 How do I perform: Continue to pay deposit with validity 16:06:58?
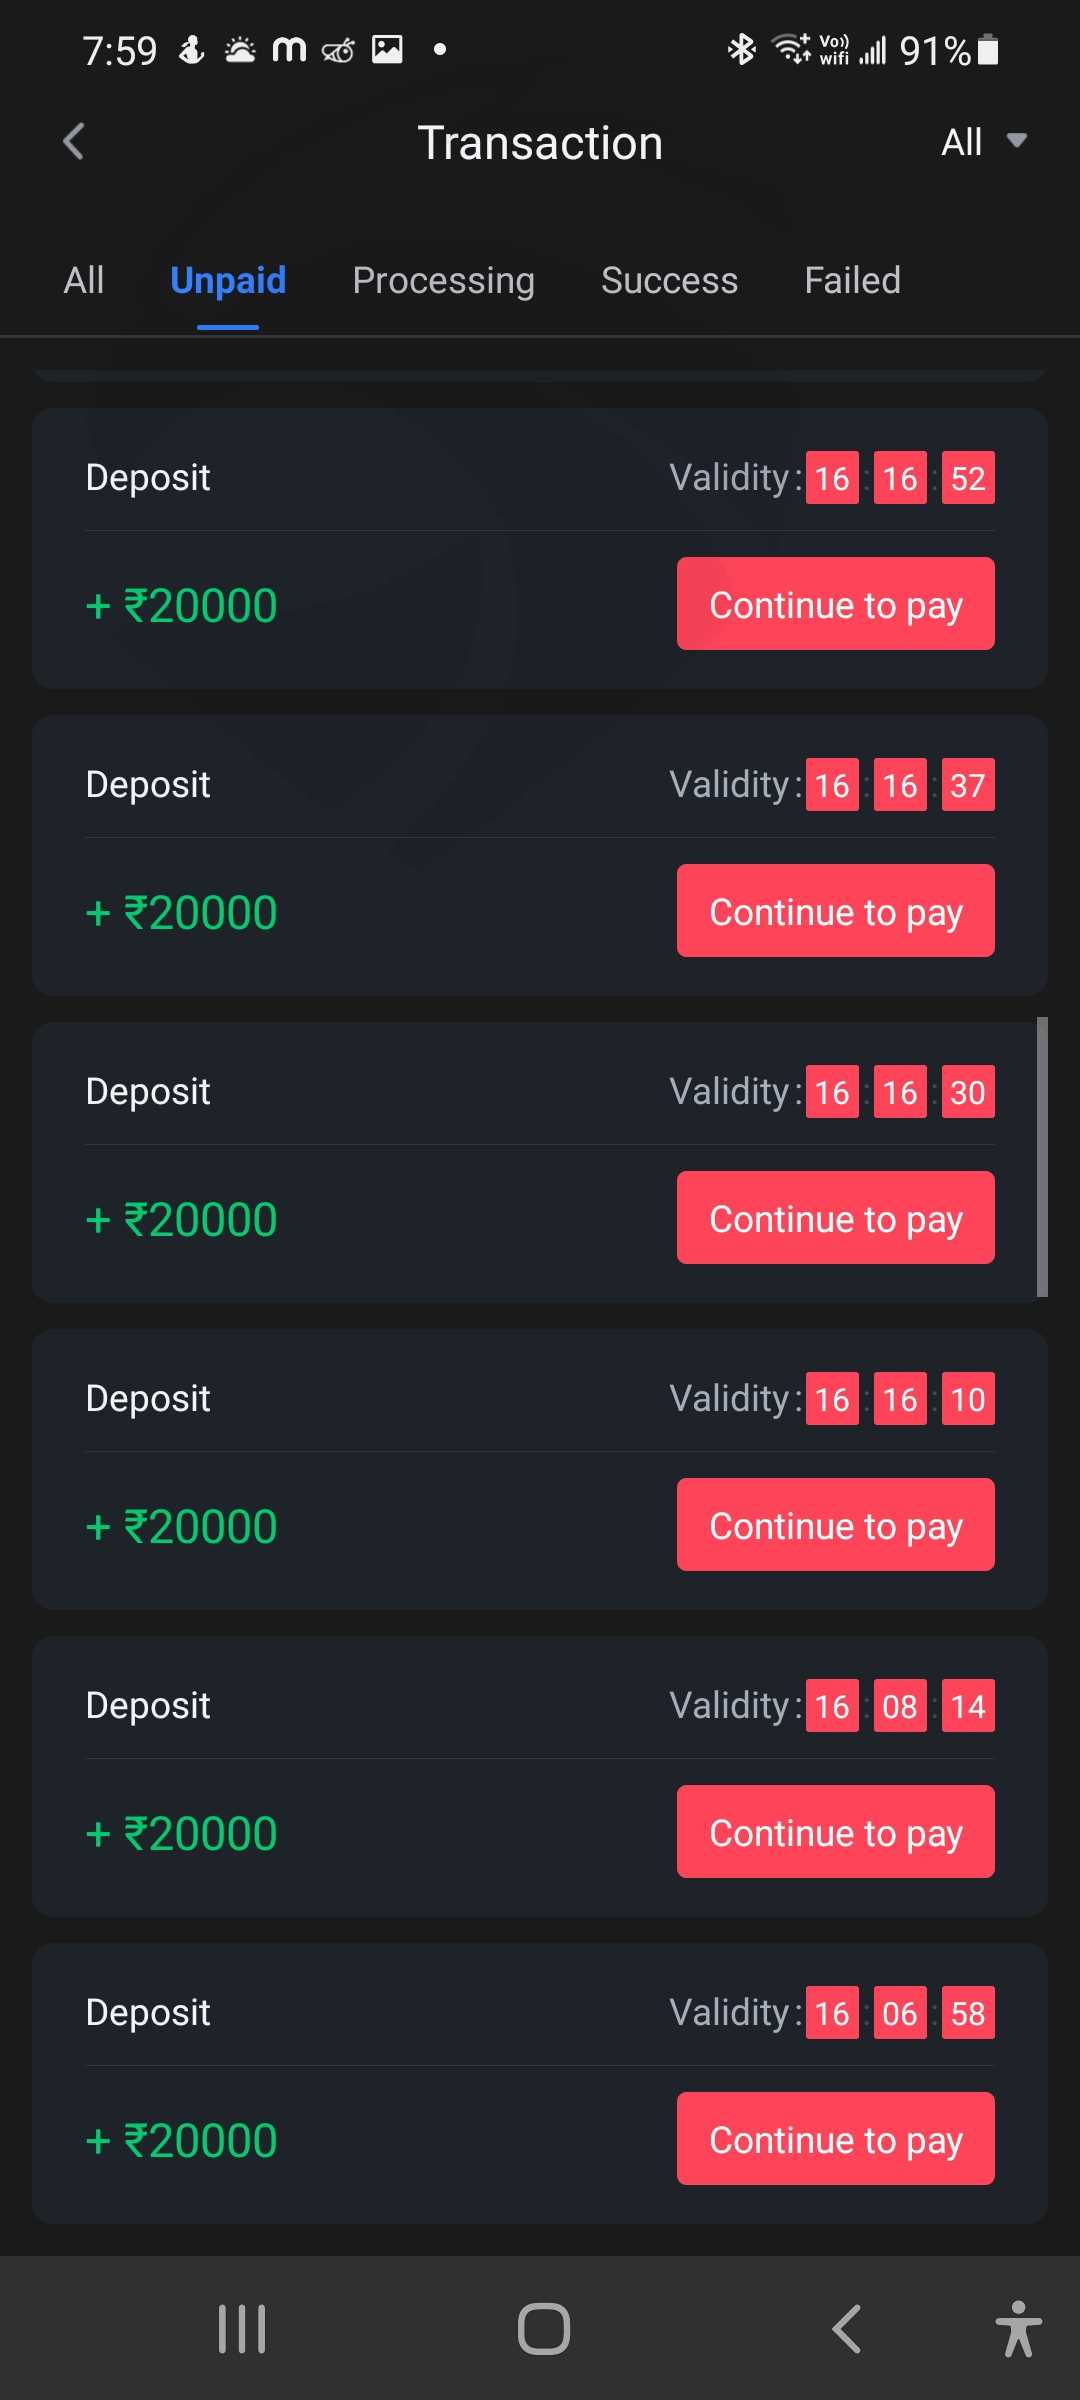(835, 2139)
